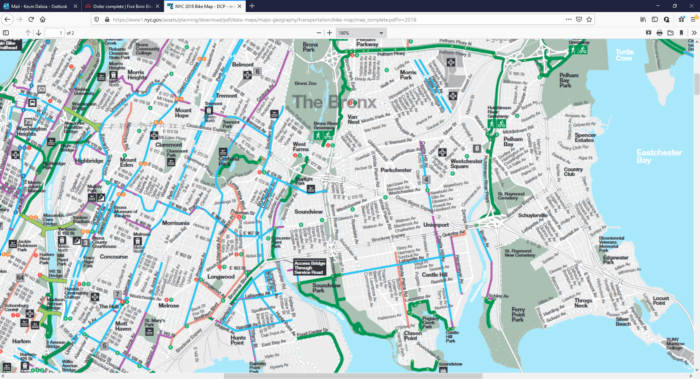Switch to Mail - Outlook tab
This screenshot has height=379, width=700.
point(40,6)
